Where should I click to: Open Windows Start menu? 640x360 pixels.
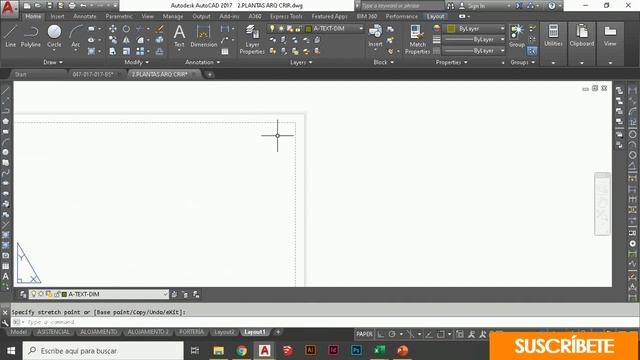pos(11,351)
